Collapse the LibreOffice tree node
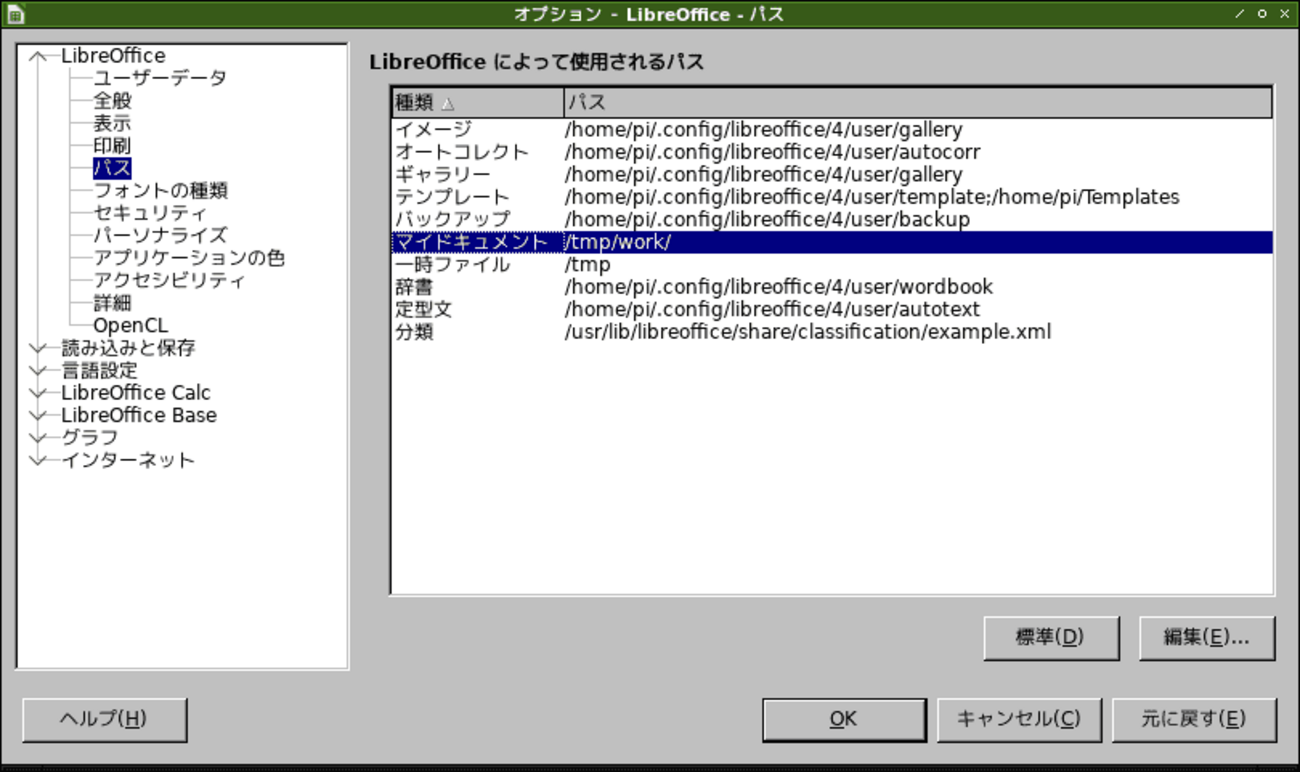The width and height of the screenshot is (1300, 772). 39,56
